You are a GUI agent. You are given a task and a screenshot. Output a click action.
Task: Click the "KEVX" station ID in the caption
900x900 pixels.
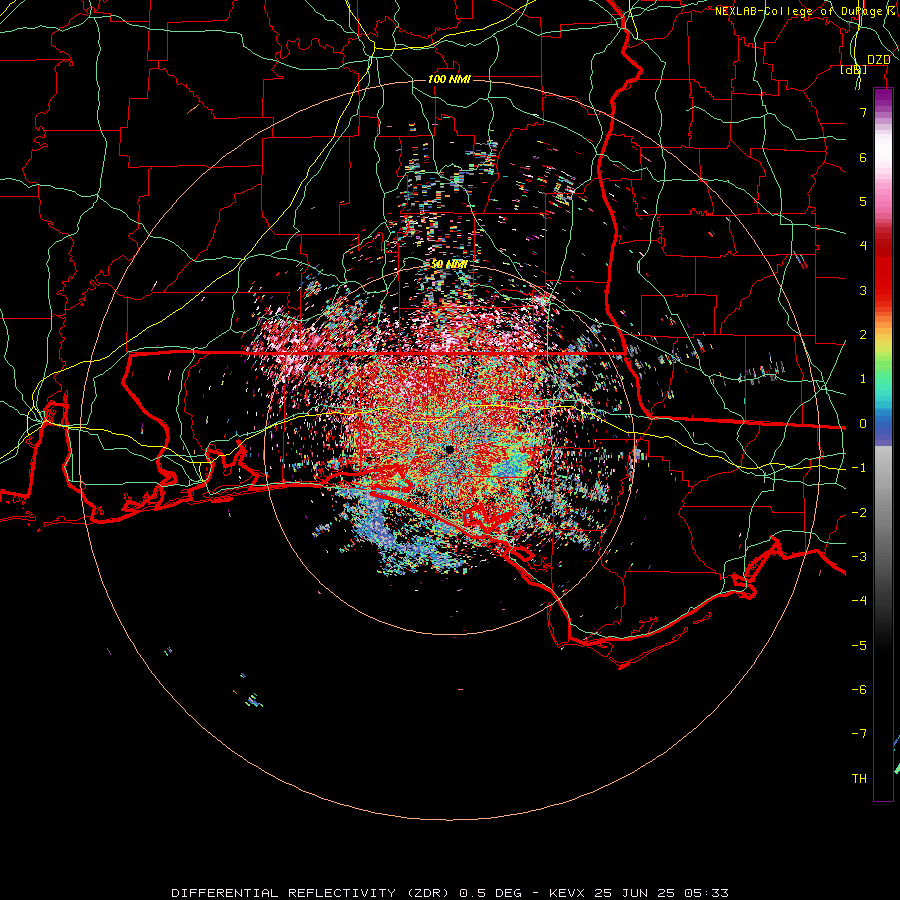click(x=567, y=893)
